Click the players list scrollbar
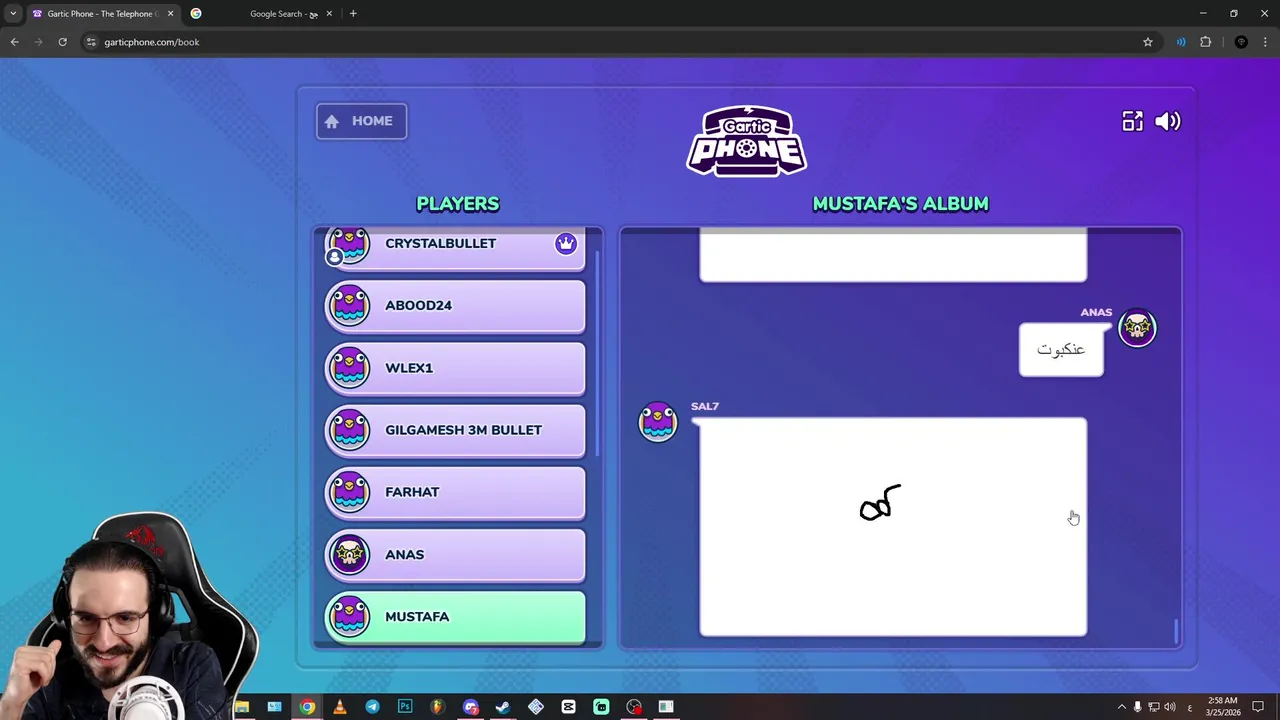 598,352
